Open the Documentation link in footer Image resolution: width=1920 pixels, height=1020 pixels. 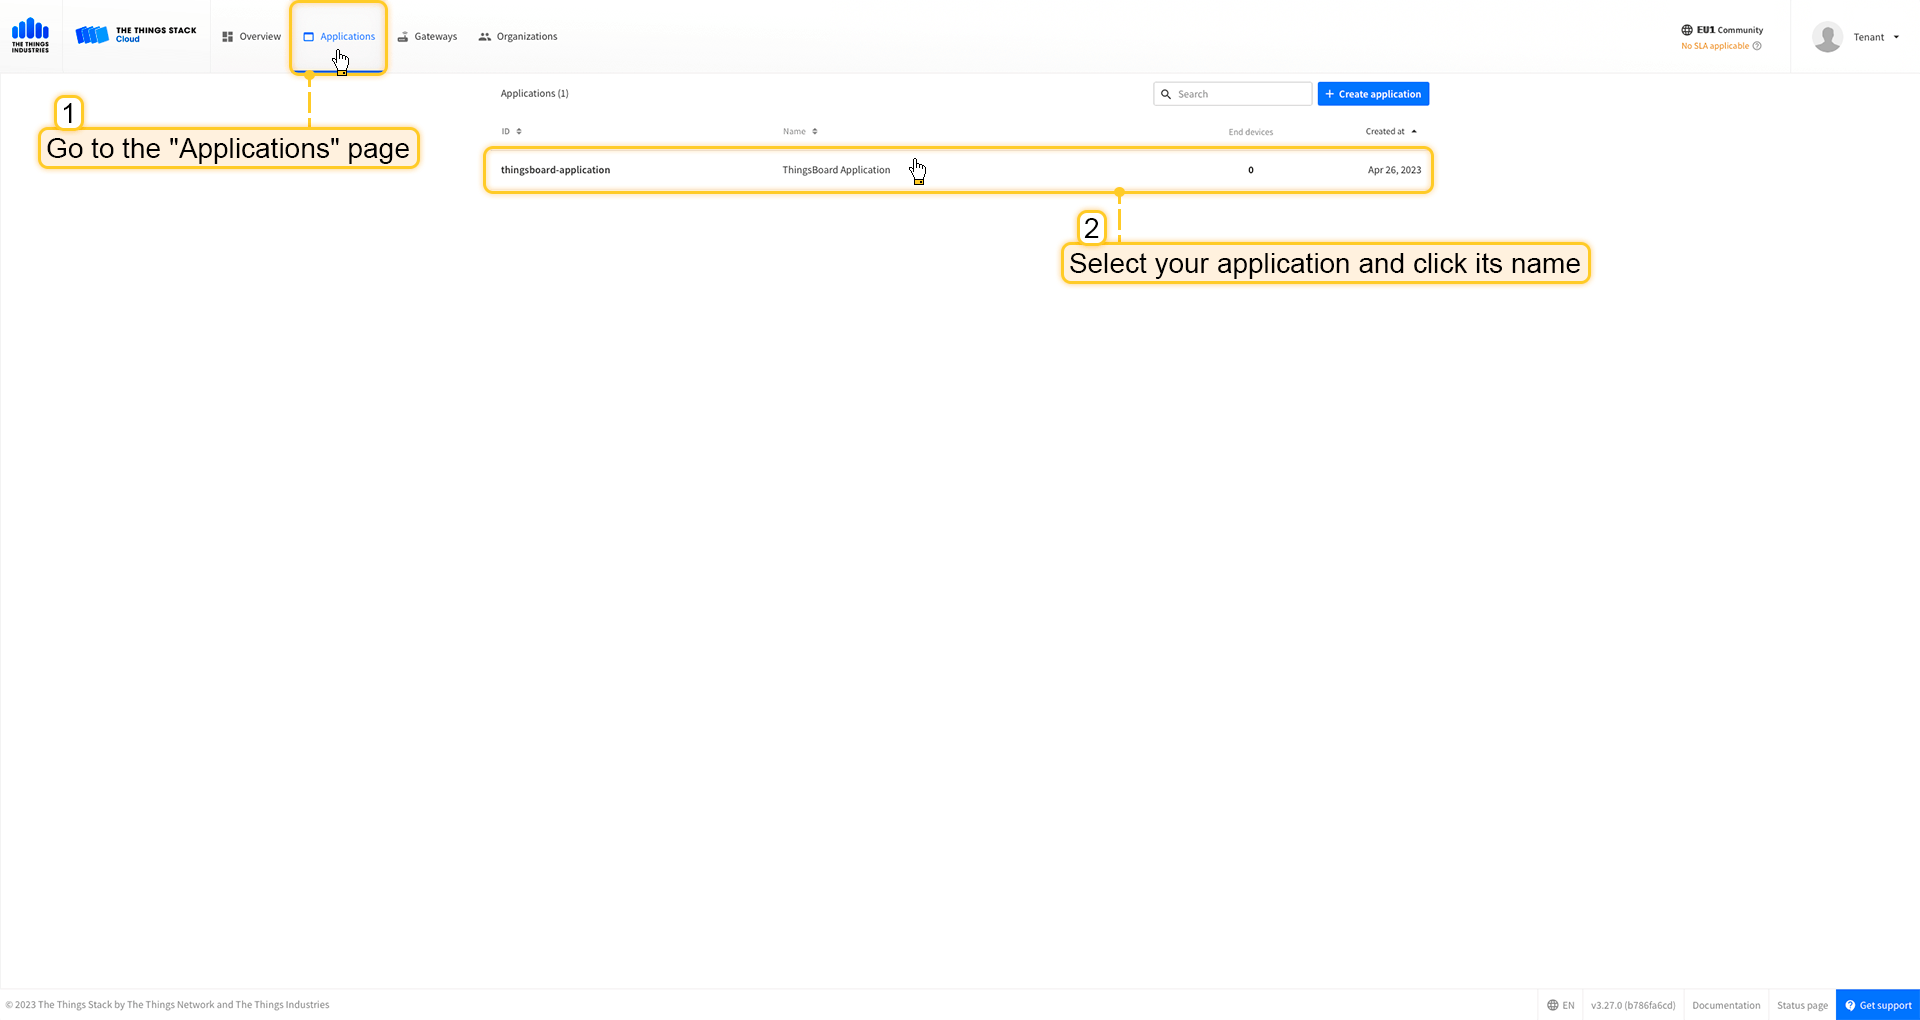pyautogui.click(x=1726, y=1005)
